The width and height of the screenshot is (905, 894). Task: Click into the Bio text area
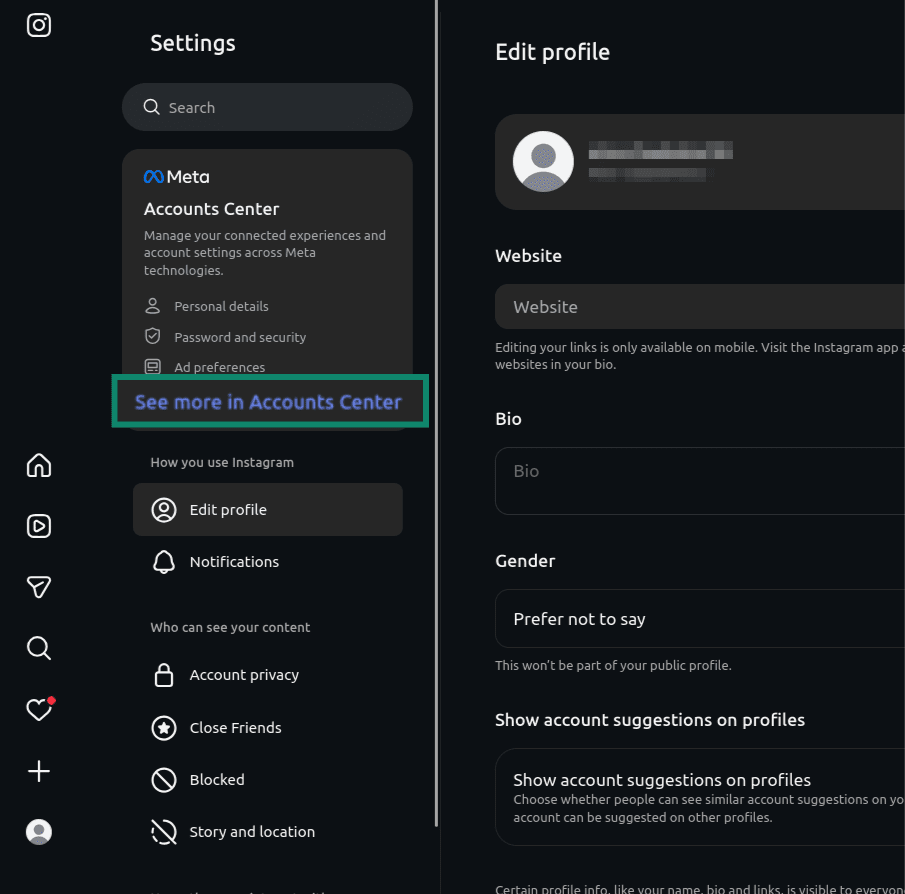click(x=700, y=481)
